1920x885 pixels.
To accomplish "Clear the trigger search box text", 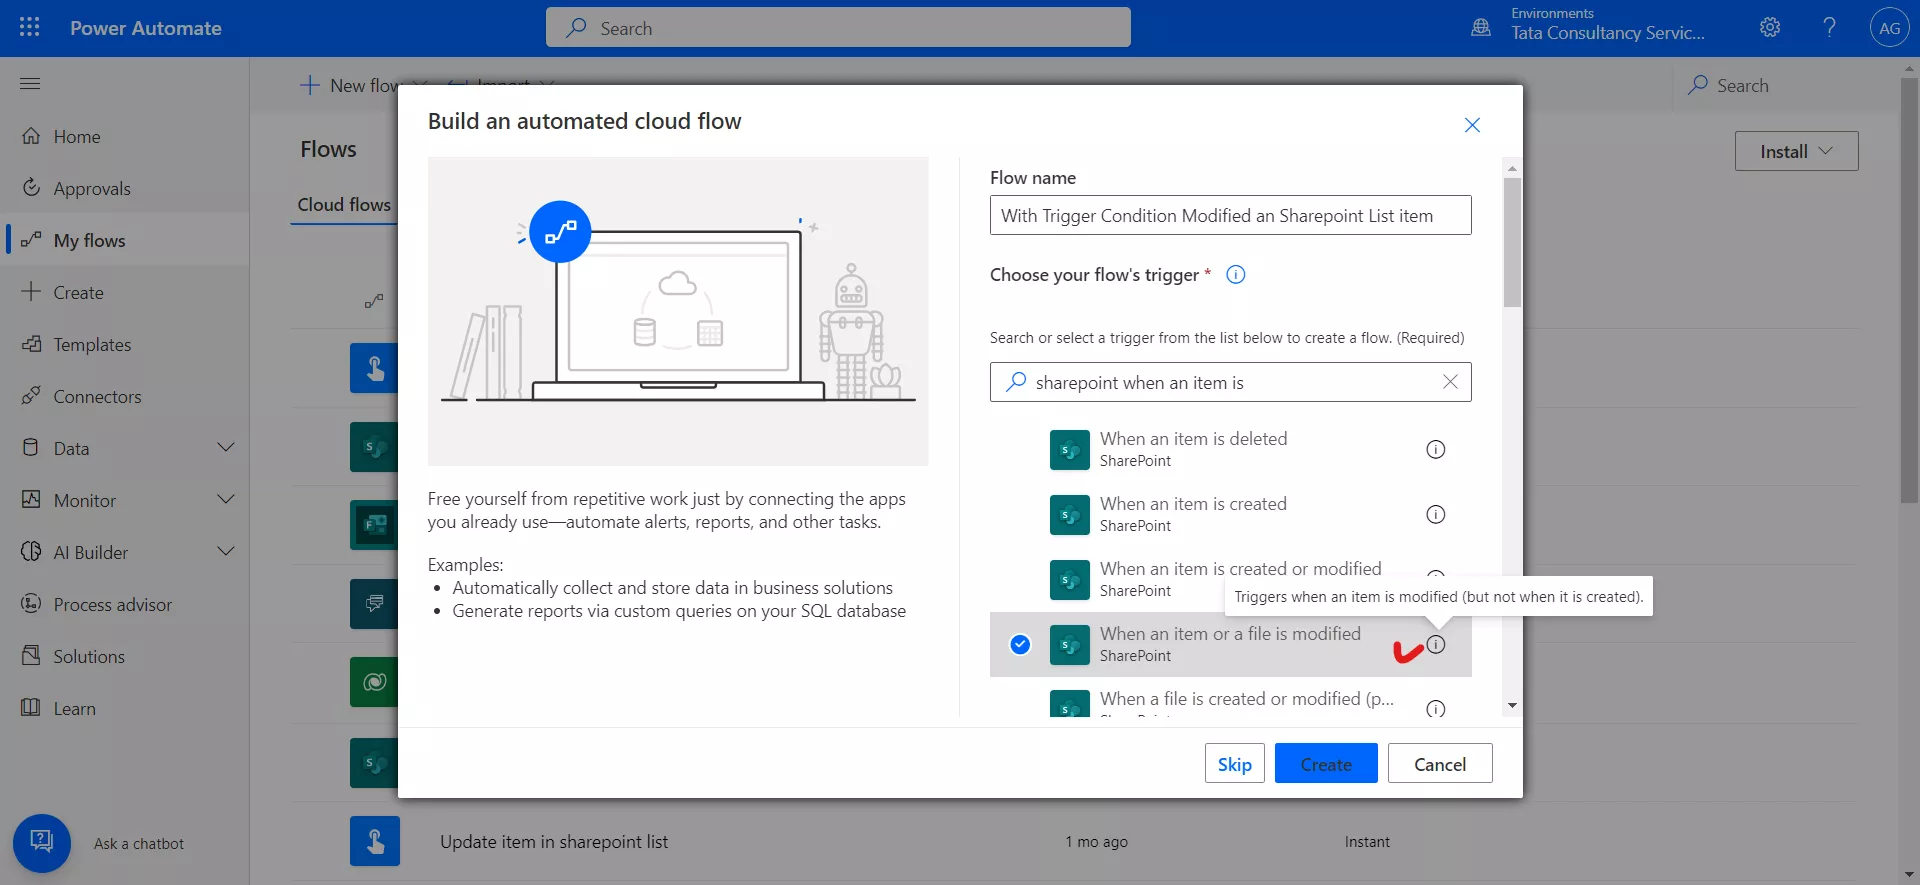I will 1450,382.
